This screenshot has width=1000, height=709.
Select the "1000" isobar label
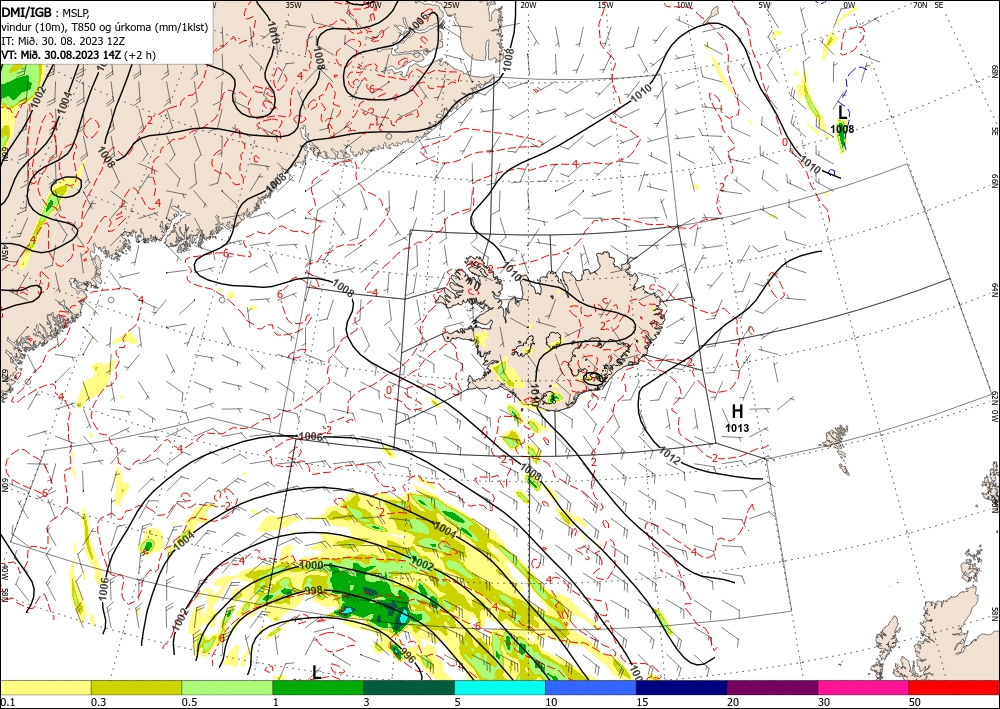click(x=311, y=566)
